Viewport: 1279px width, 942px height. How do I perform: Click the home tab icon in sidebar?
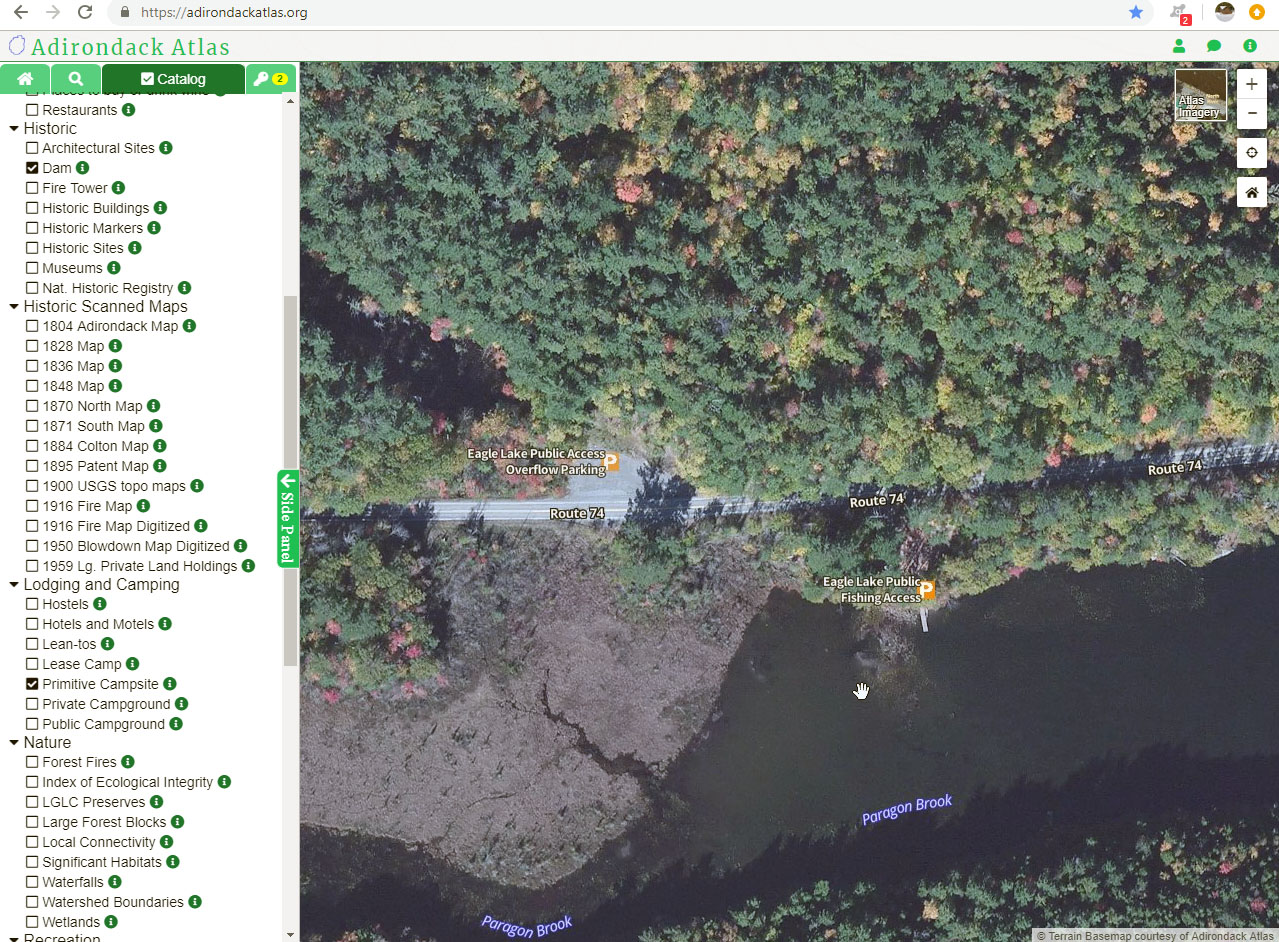tap(25, 79)
